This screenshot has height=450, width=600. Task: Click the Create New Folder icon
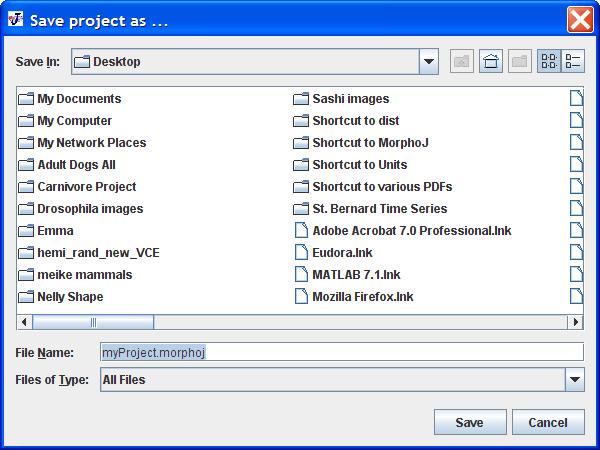point(519,61)
